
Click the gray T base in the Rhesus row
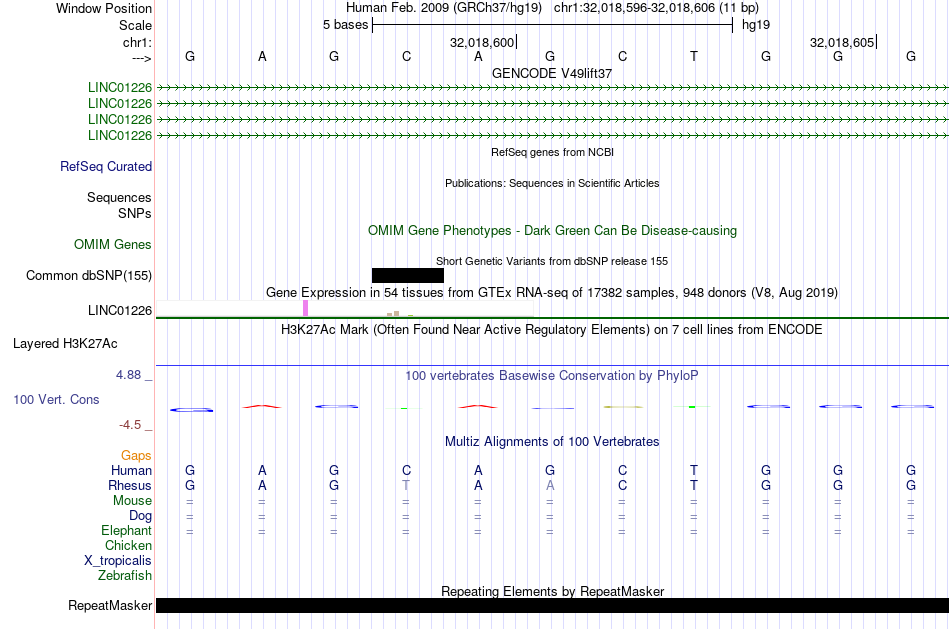(x=406, y=485)
